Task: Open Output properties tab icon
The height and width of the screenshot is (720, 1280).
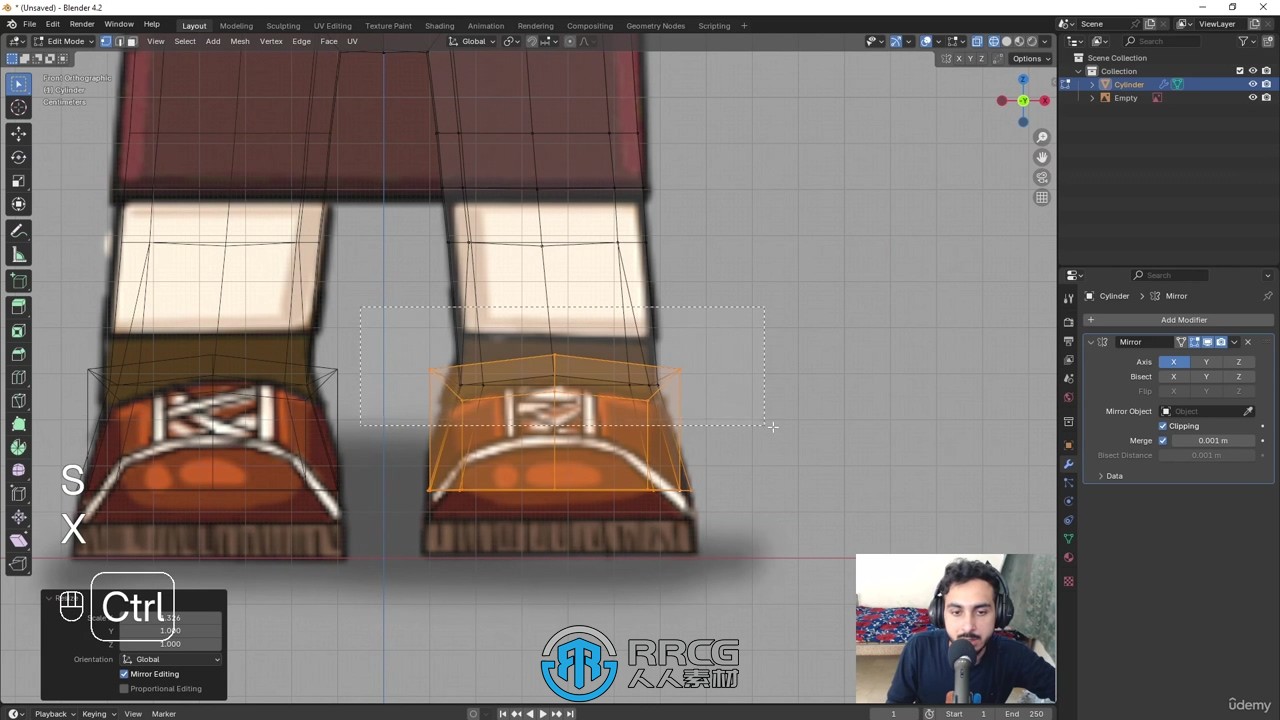Action: coord(1068,341)
